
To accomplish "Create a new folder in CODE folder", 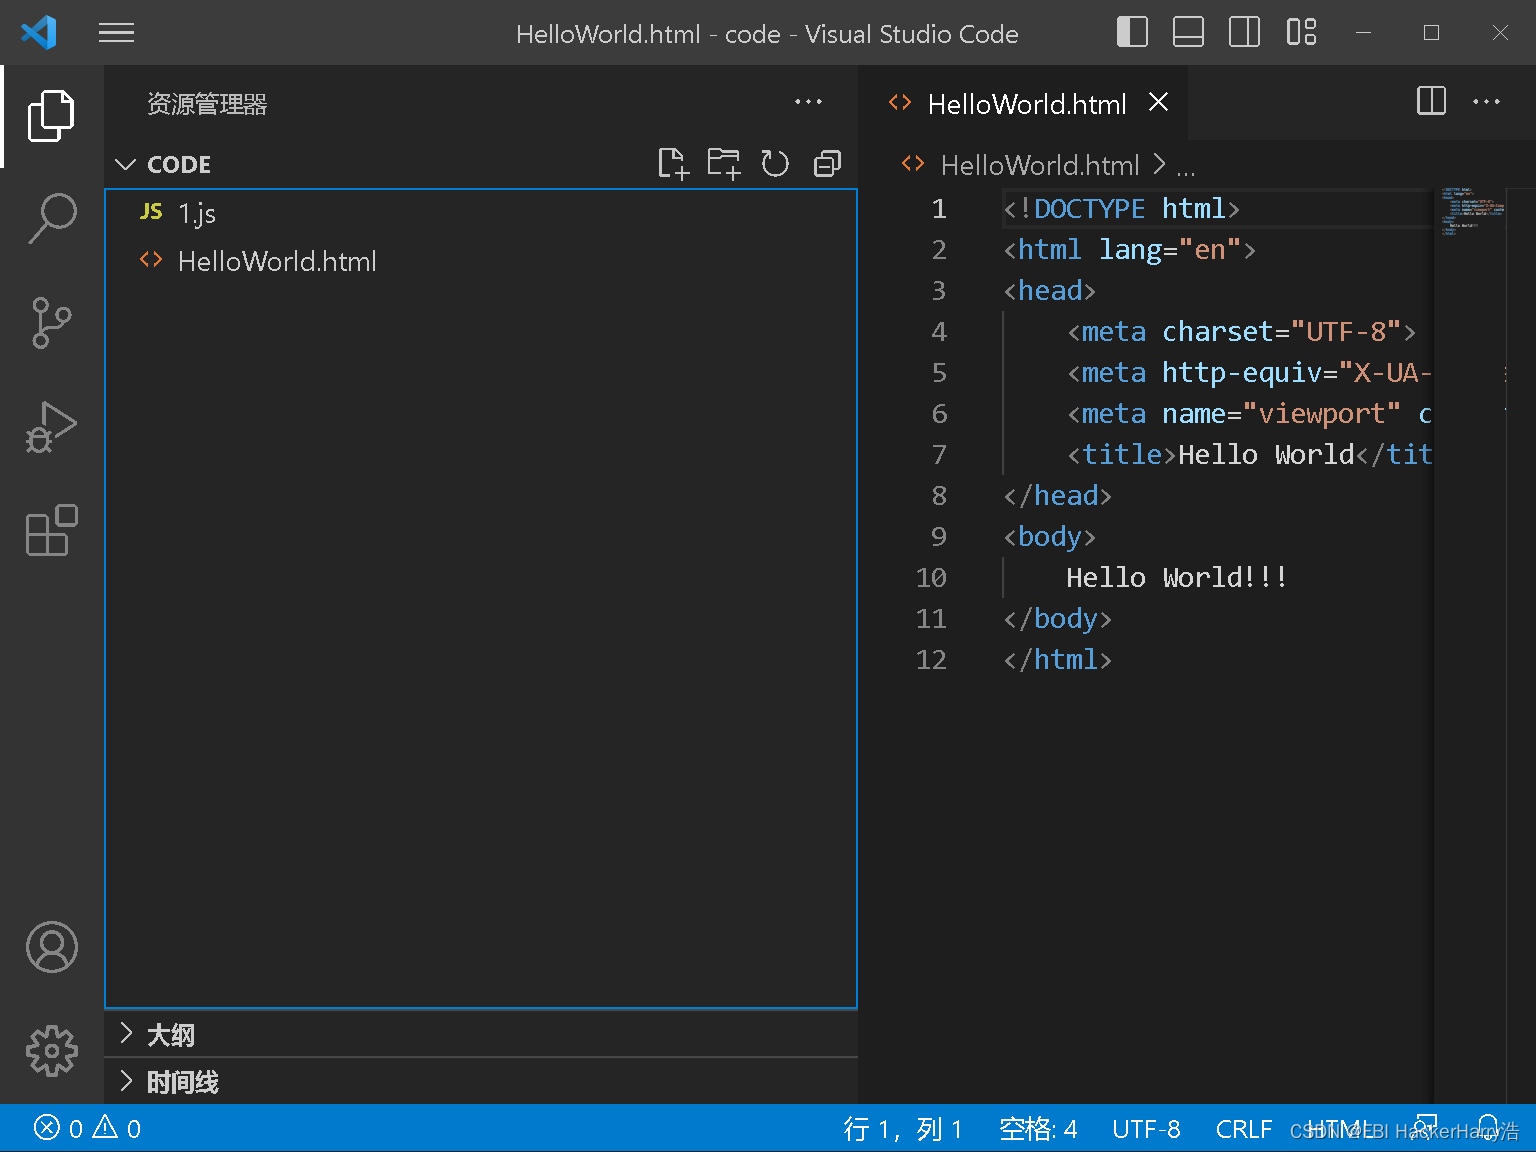I will tap(724, 163).
